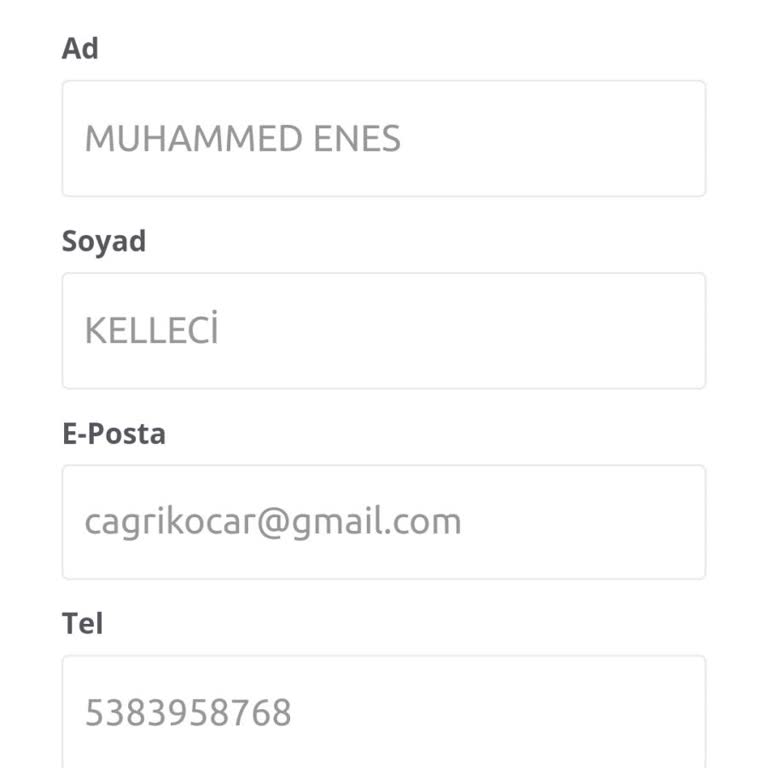Activate the Tel number field
768x768 pixels.
point(384,712)
